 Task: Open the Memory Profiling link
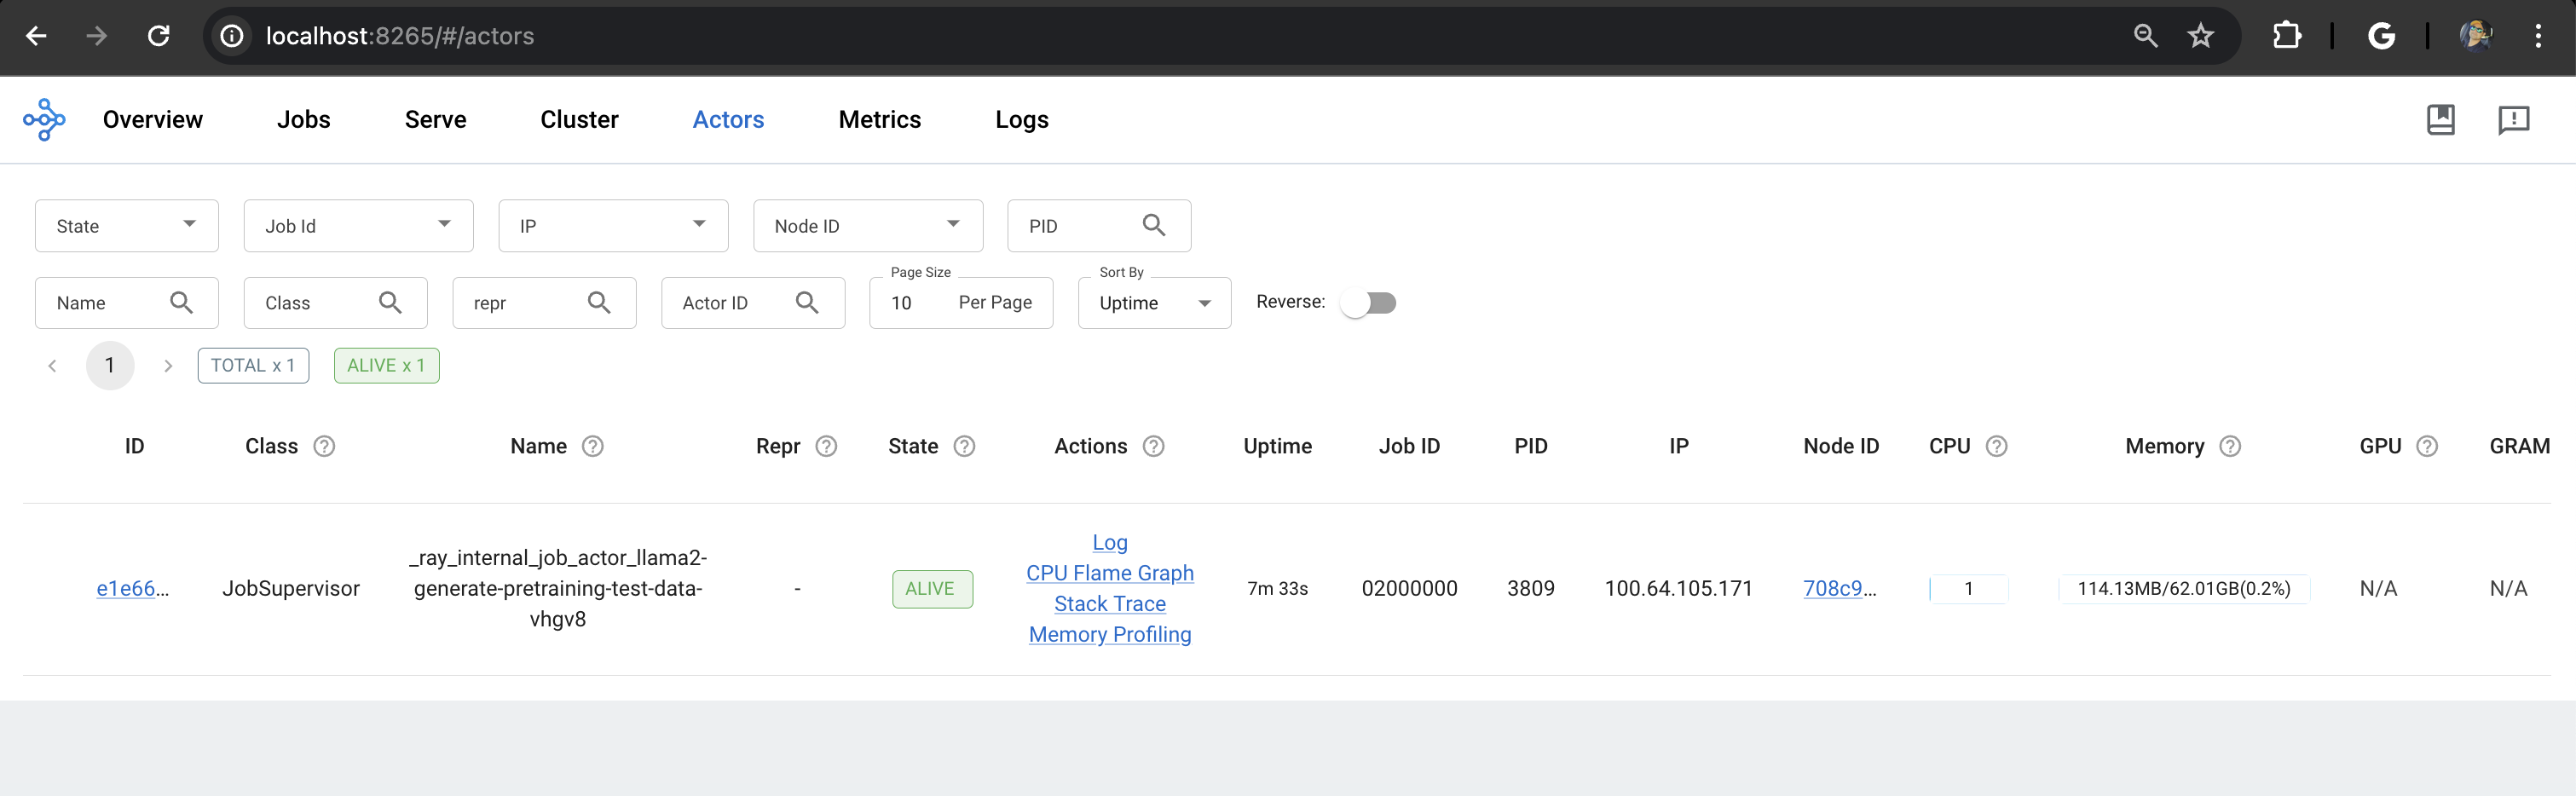tap(1109, 634)
